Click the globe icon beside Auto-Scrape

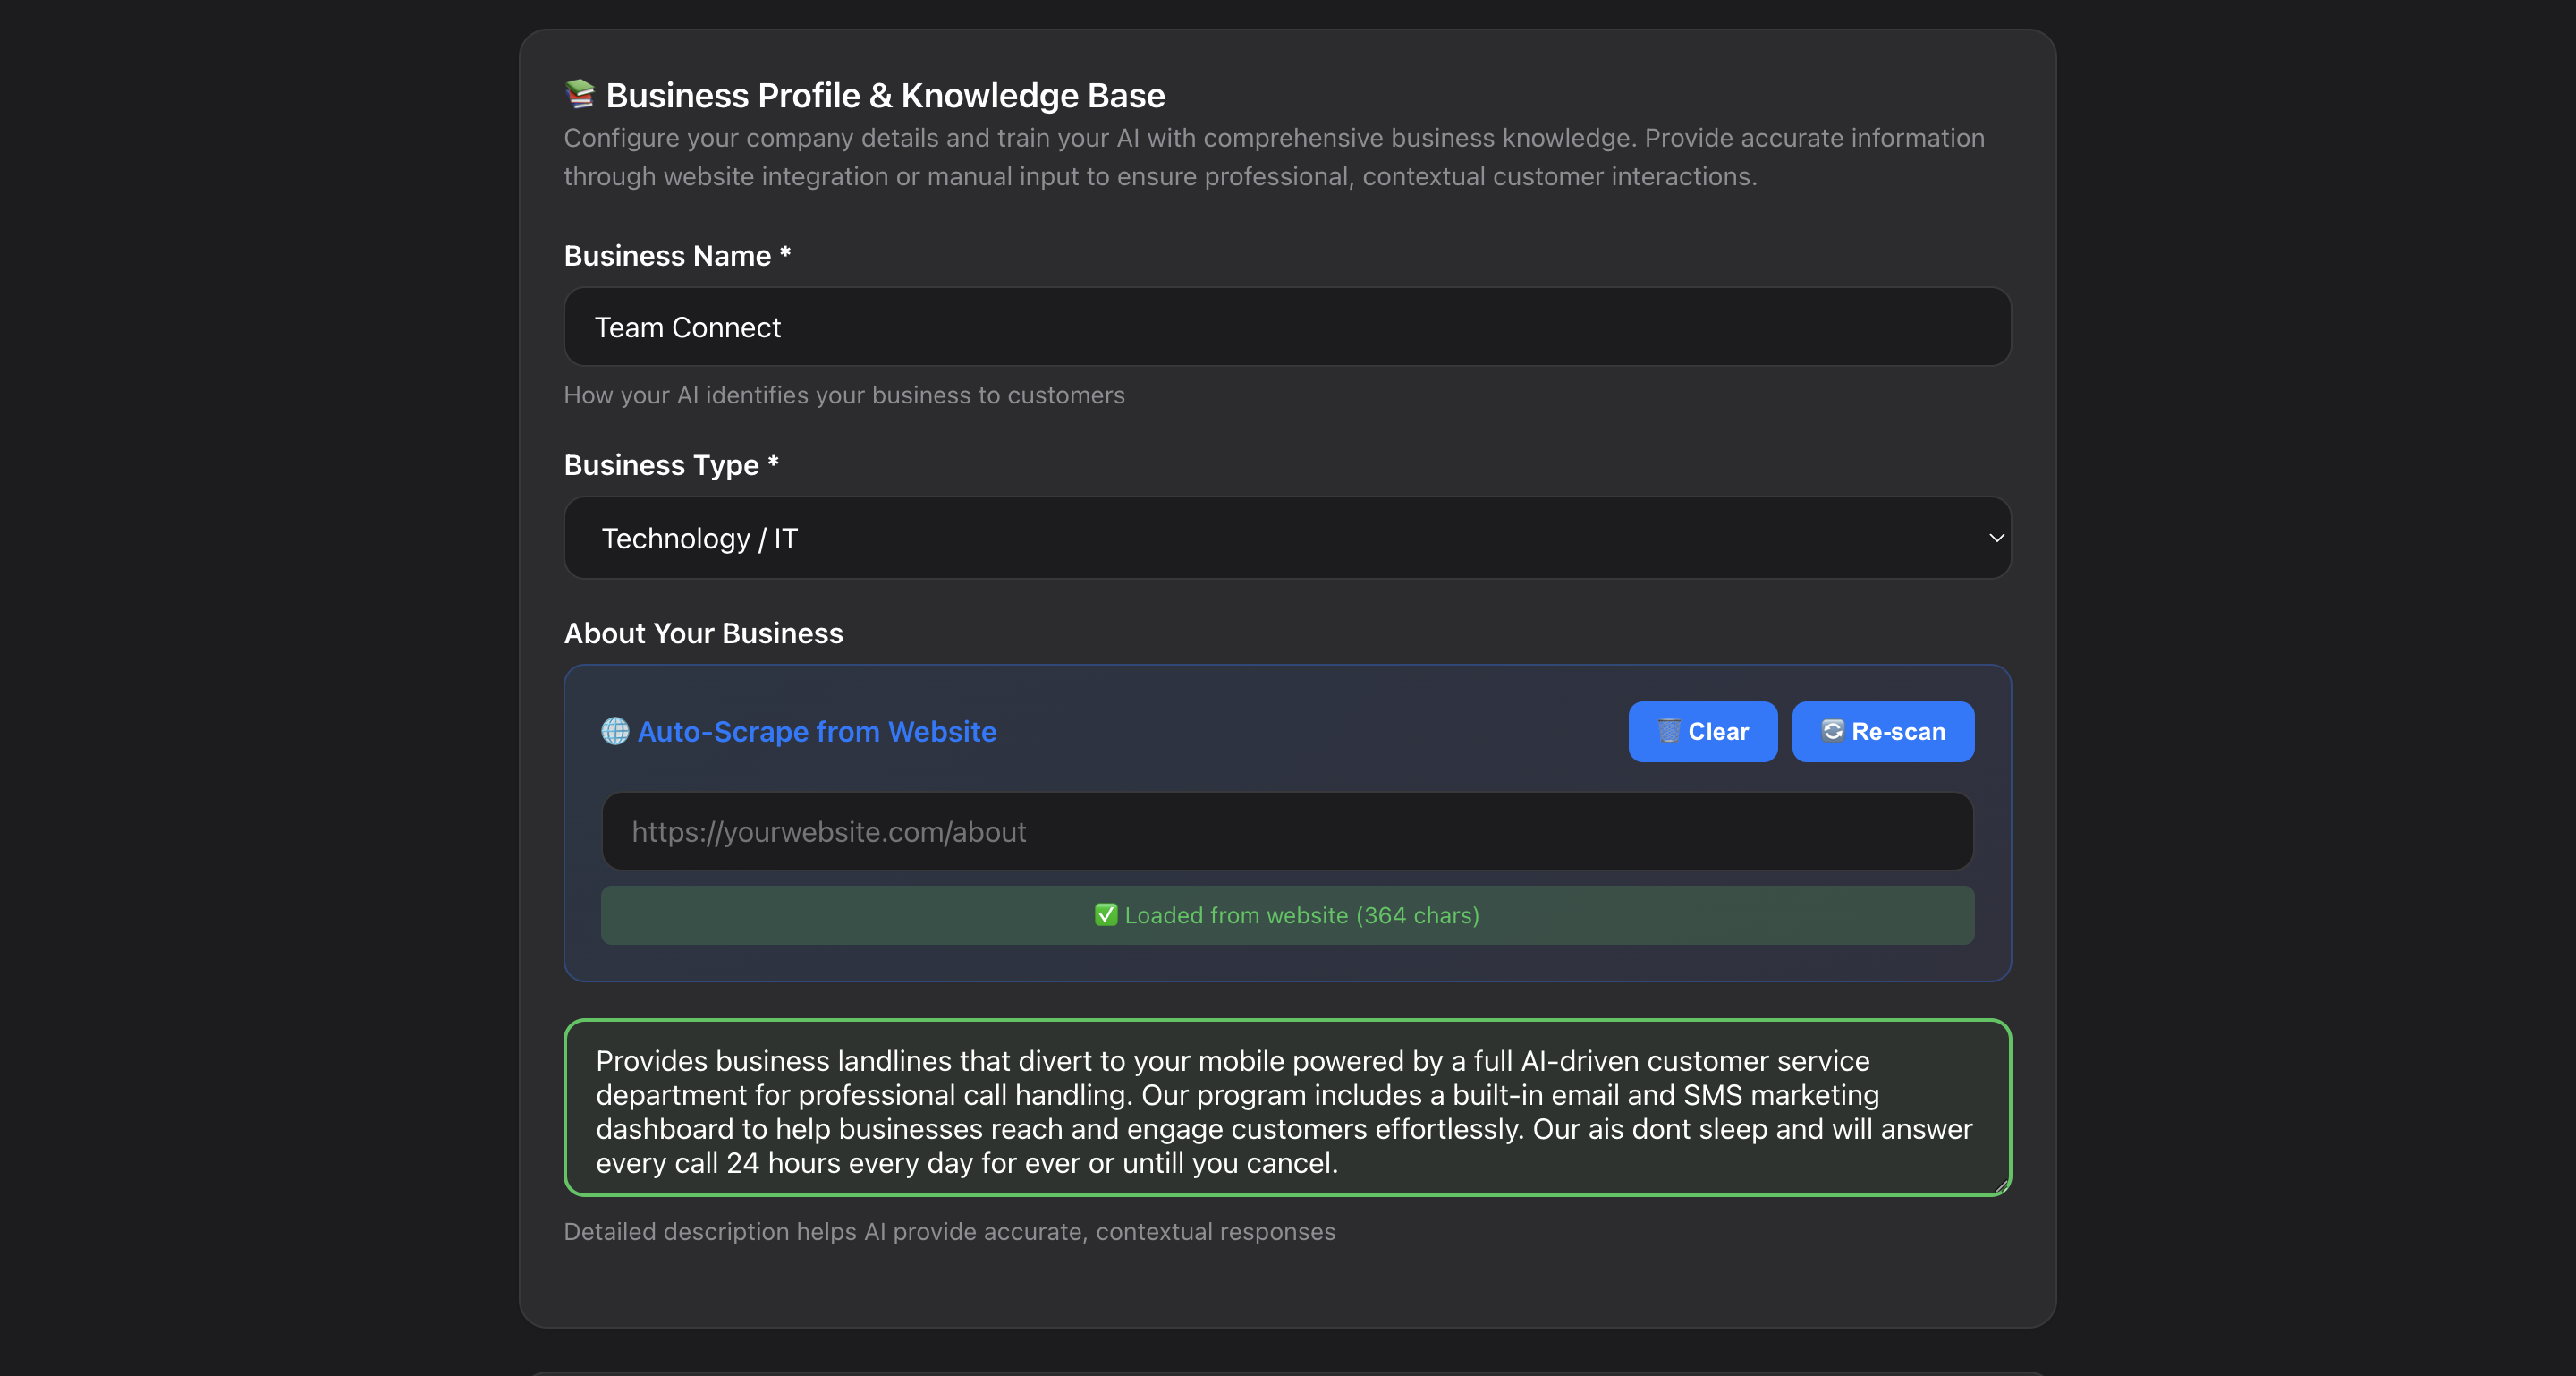click(615, 731)
